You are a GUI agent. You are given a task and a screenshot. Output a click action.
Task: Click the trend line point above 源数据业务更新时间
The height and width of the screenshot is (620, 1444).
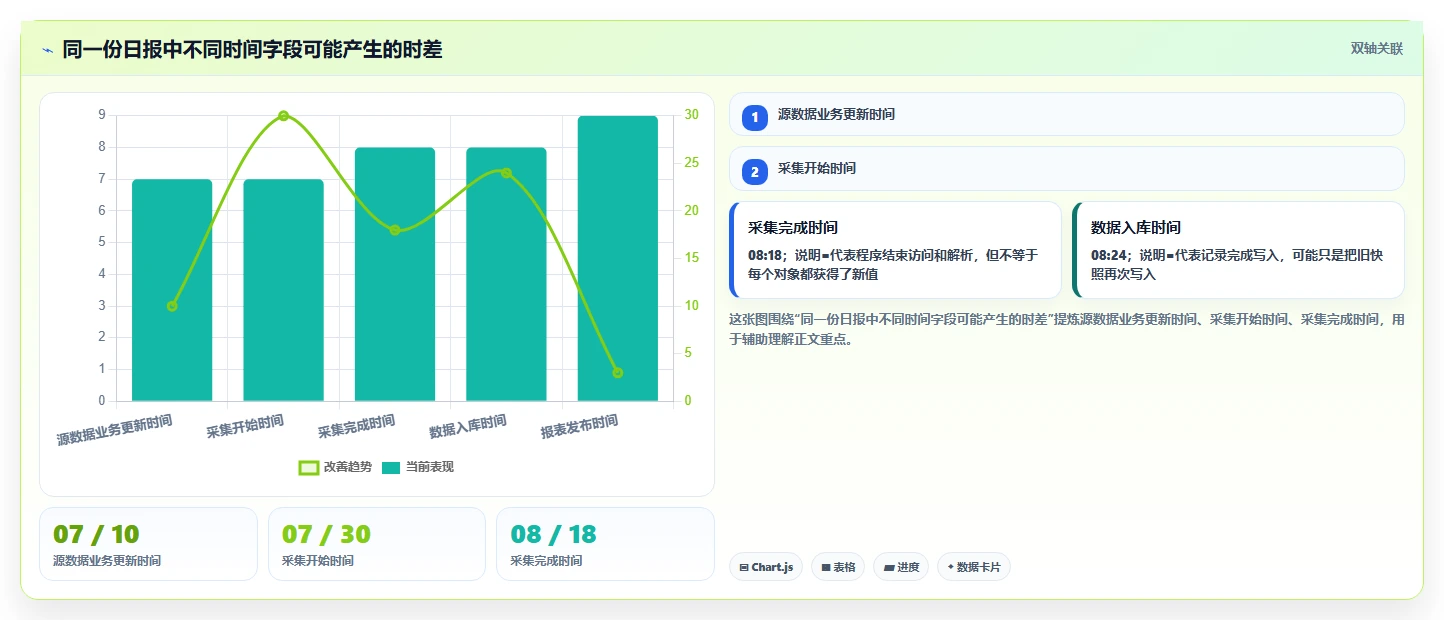pyautogui.click(x=172, y=306)
